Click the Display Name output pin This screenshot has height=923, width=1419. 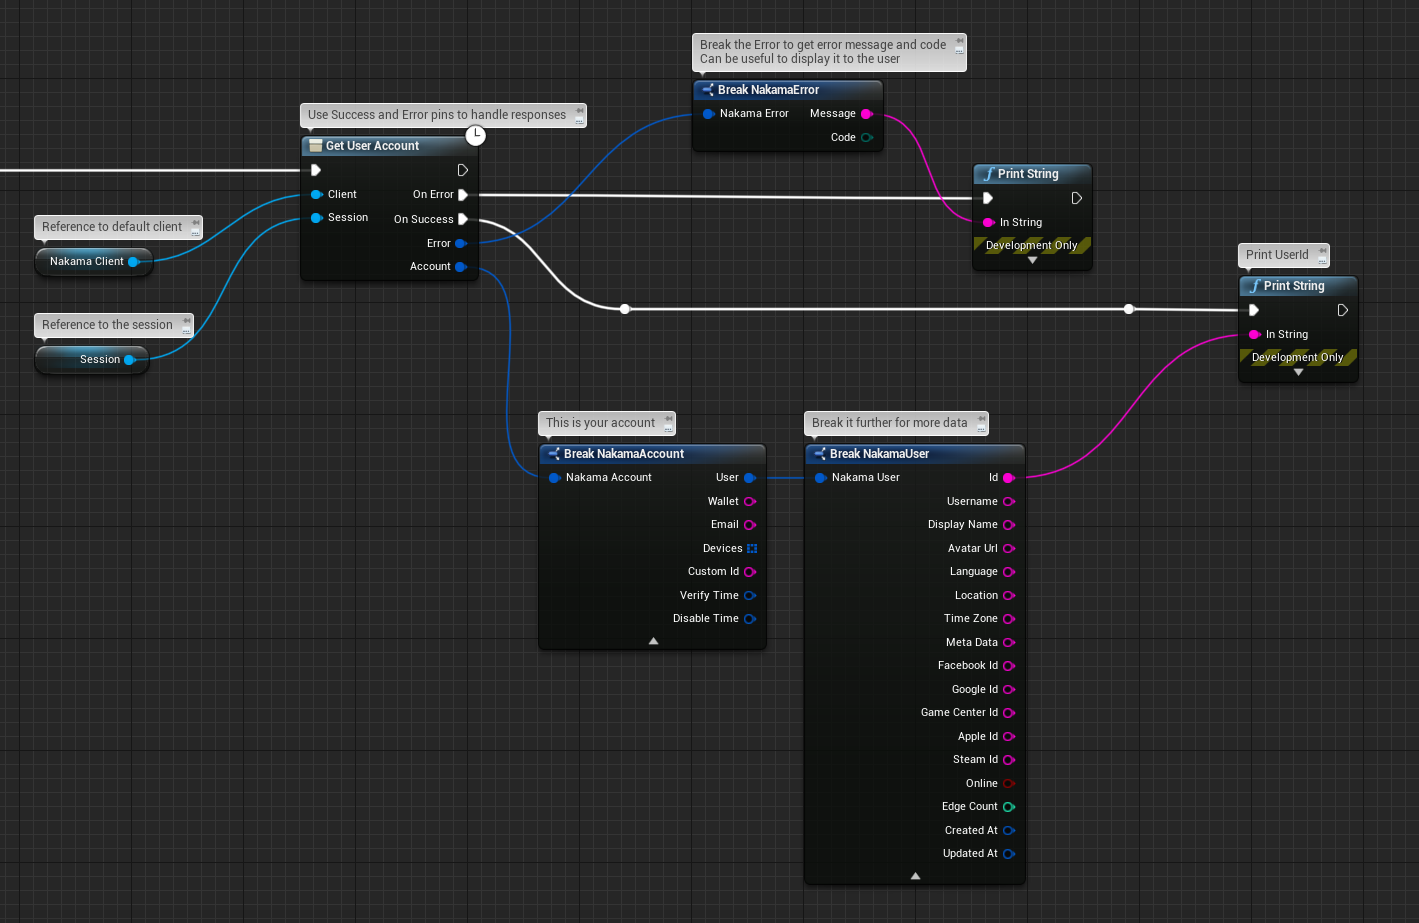1009,525
